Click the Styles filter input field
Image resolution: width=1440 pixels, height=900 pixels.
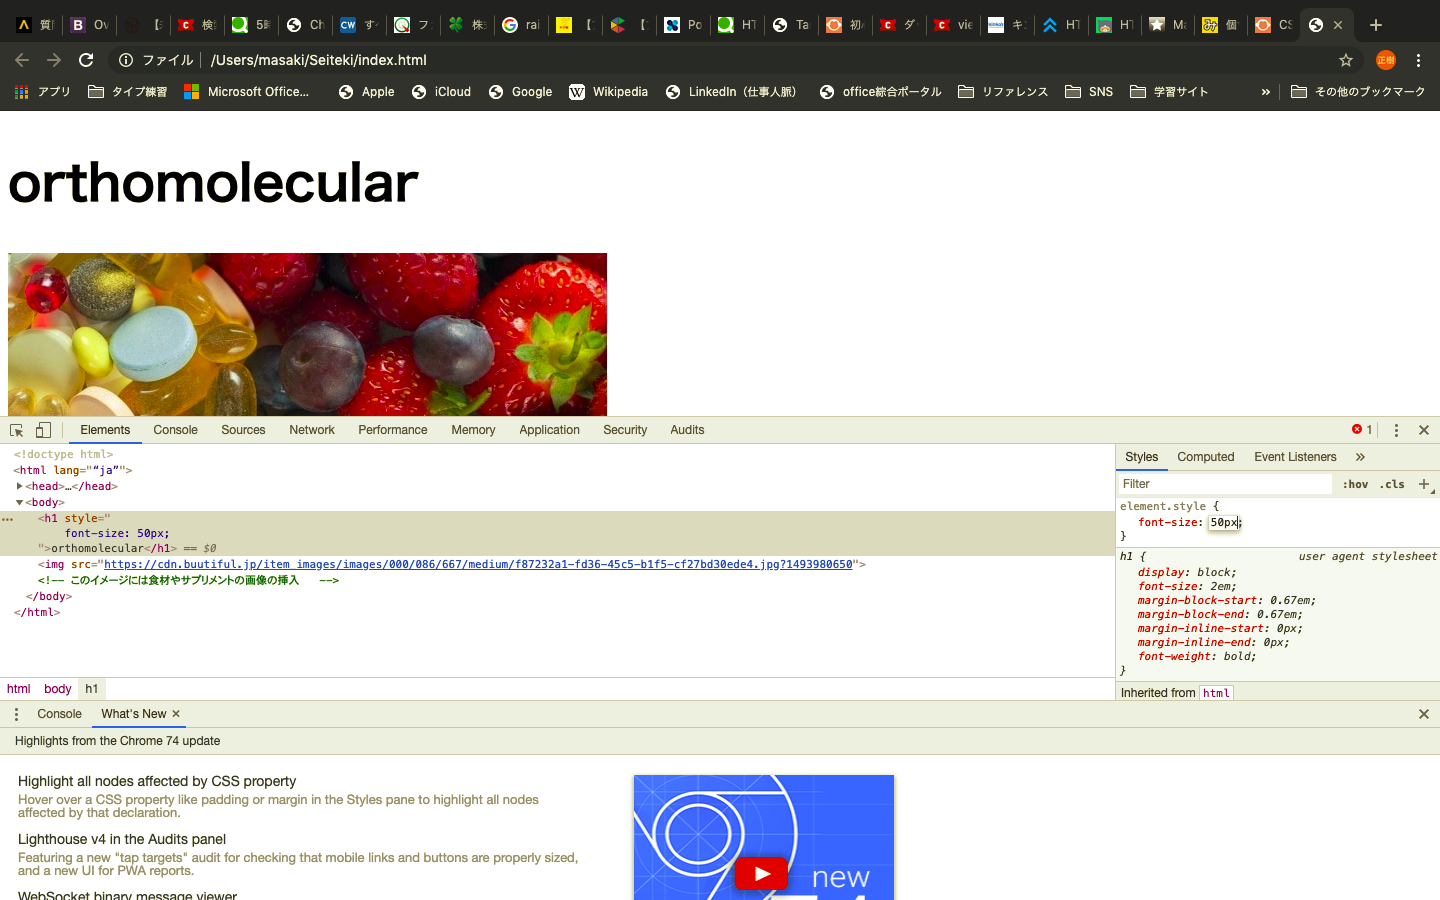pyautogui.click(x=1224, y=484)
